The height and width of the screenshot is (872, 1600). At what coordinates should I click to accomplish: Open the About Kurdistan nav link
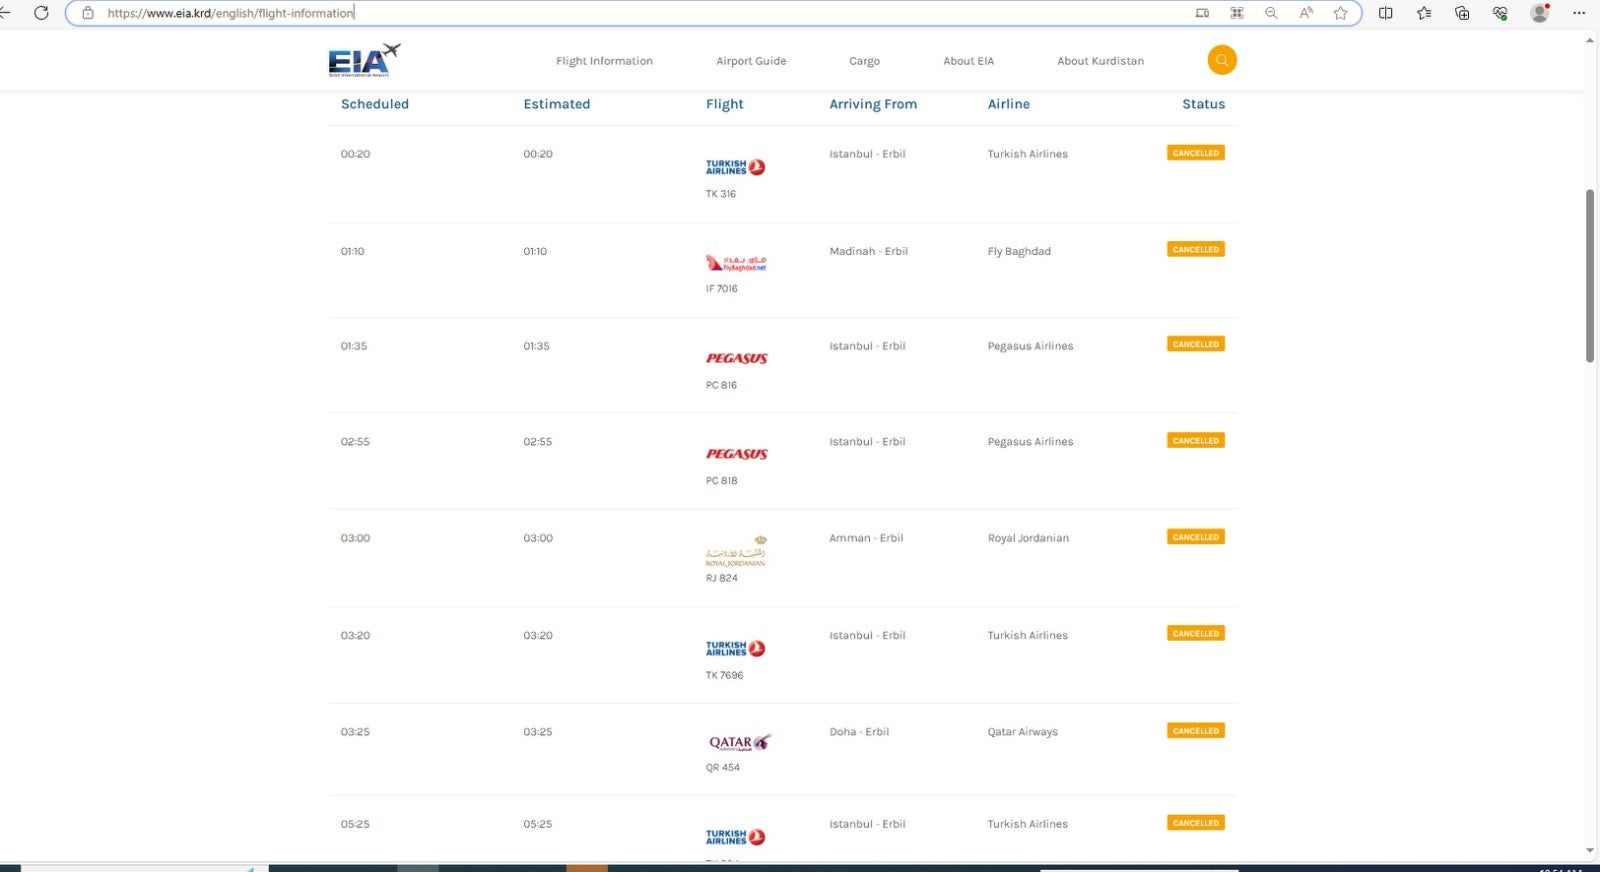[x=1100, y=61]
